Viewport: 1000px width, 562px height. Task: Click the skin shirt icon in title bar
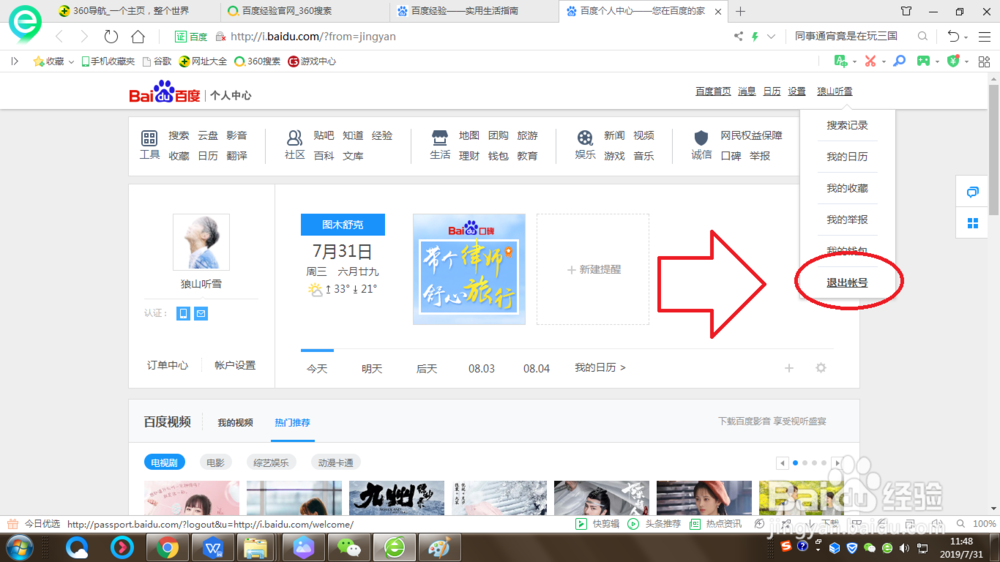point(906,11)
